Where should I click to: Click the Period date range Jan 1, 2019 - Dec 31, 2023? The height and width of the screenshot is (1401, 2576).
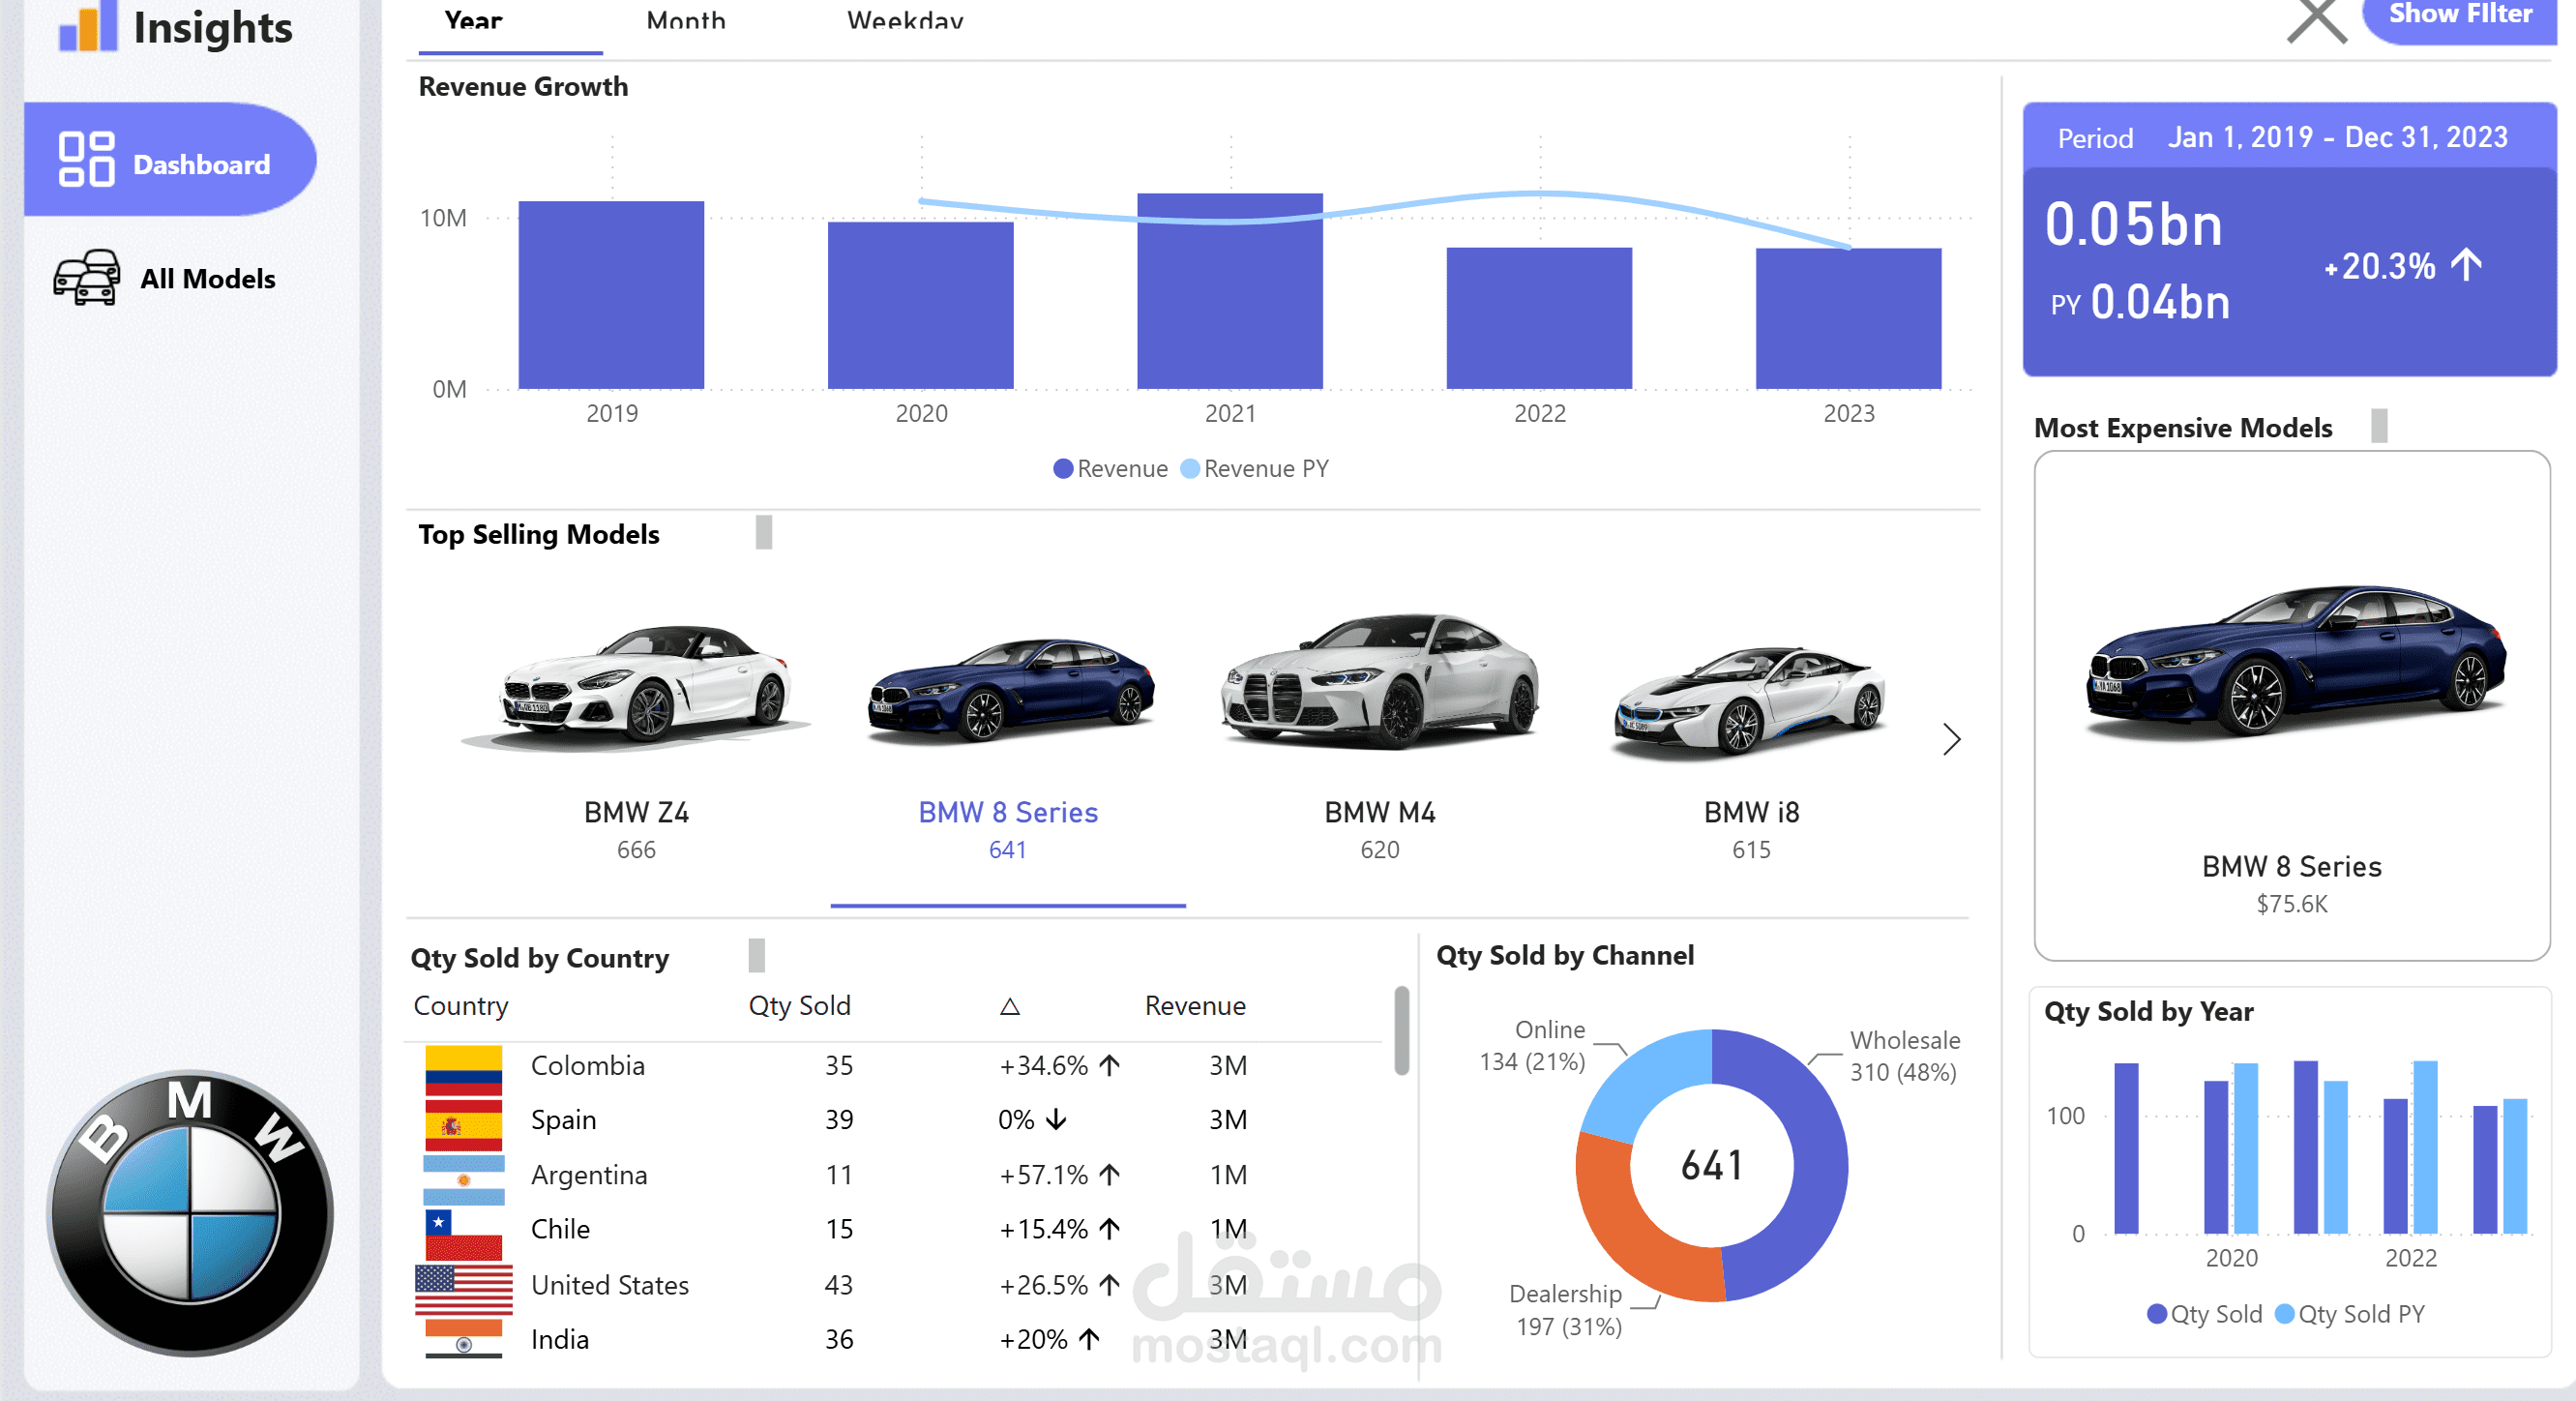point(2337,137)
